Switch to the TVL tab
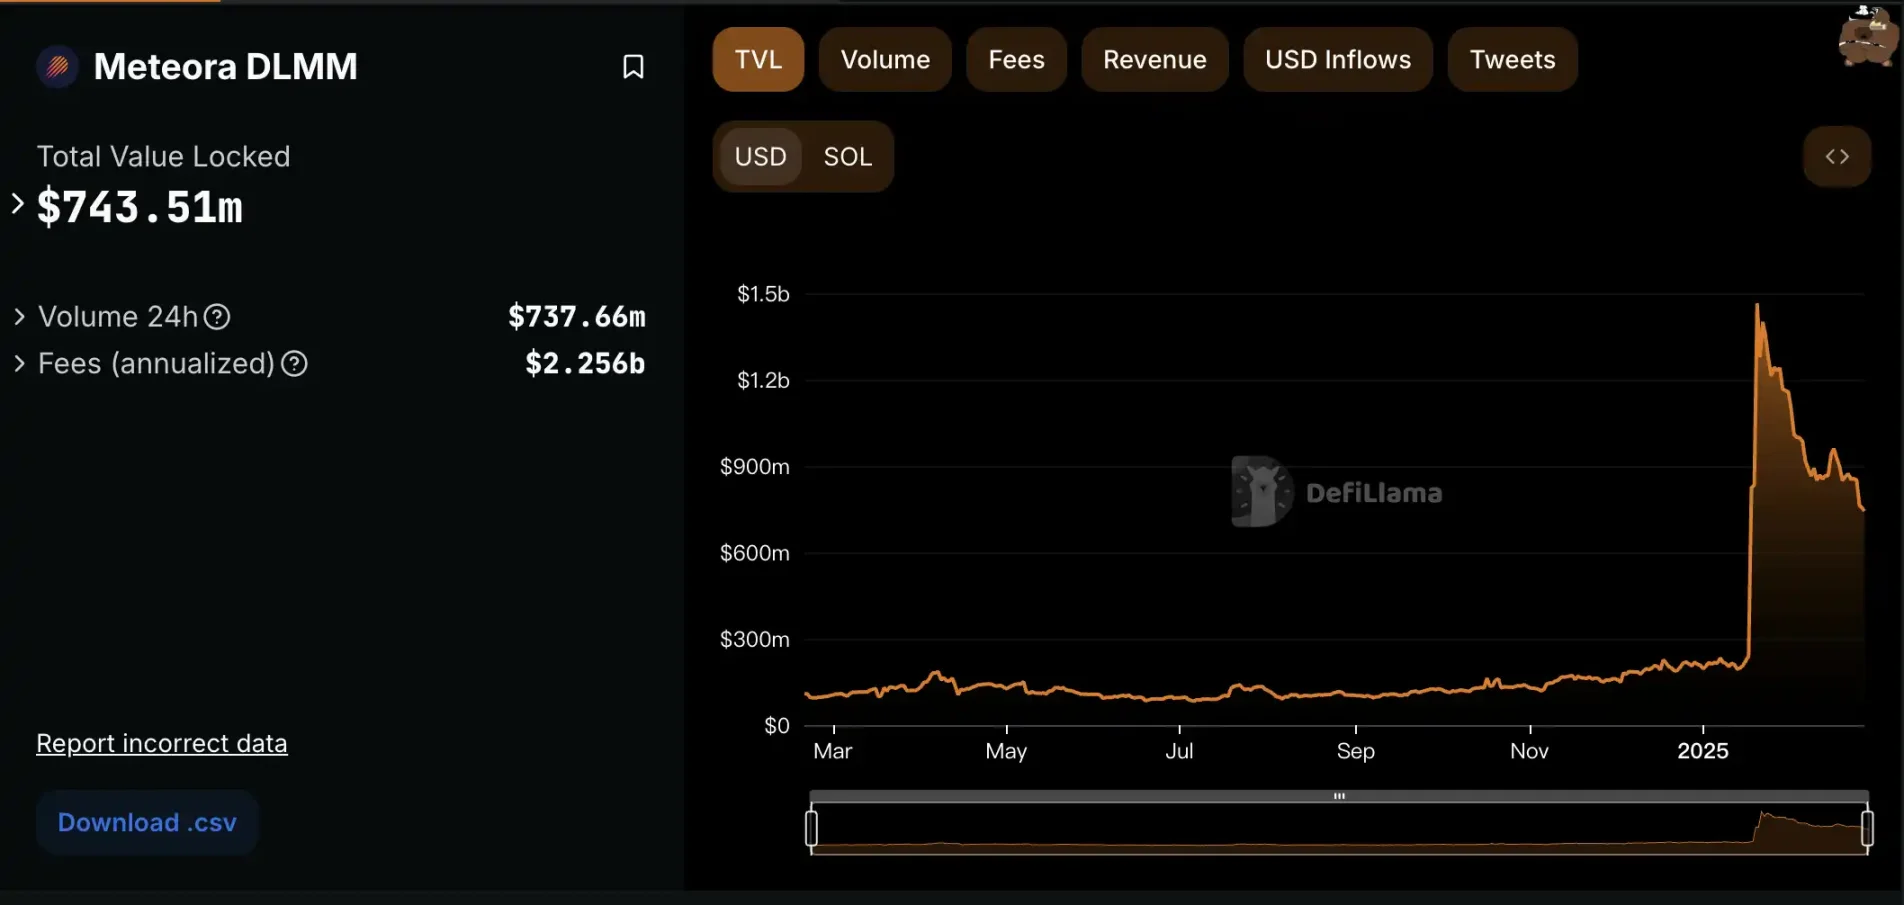Screen dimensions: 1904x905 click(x=757, y=59)
